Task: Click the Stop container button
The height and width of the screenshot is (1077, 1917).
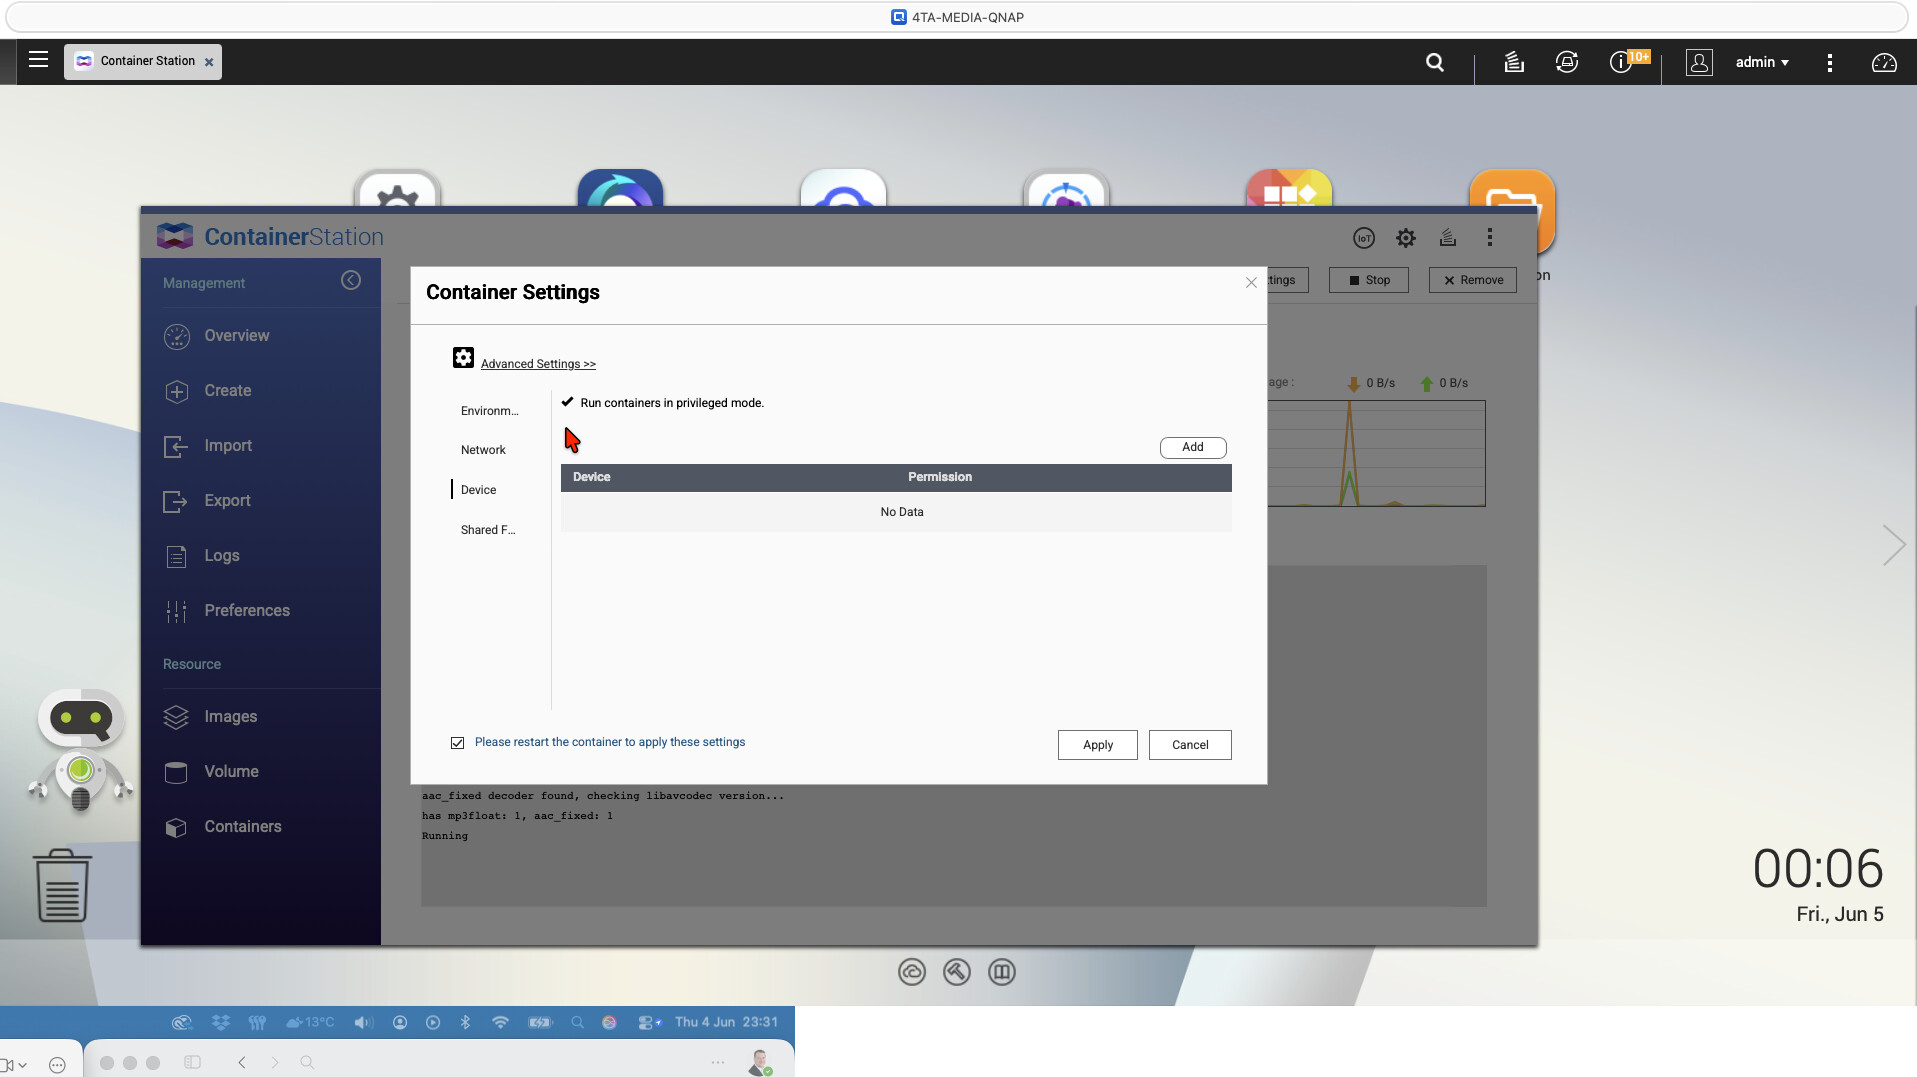Action: point(1369,280)
